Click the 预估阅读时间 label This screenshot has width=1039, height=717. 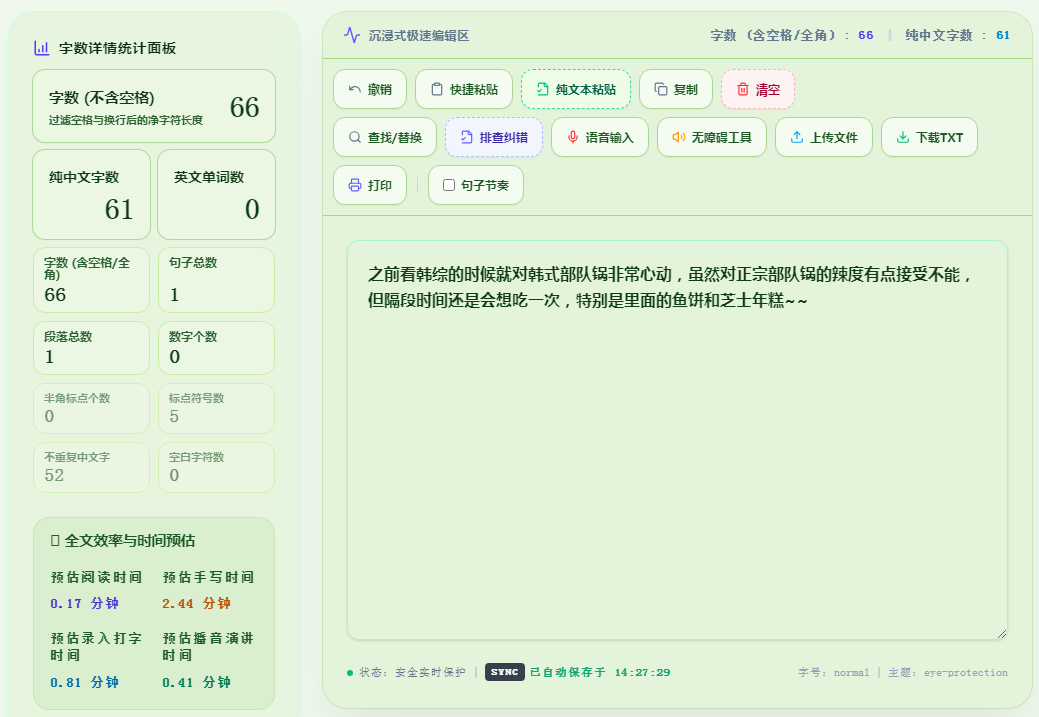click(x=96, y=577)
